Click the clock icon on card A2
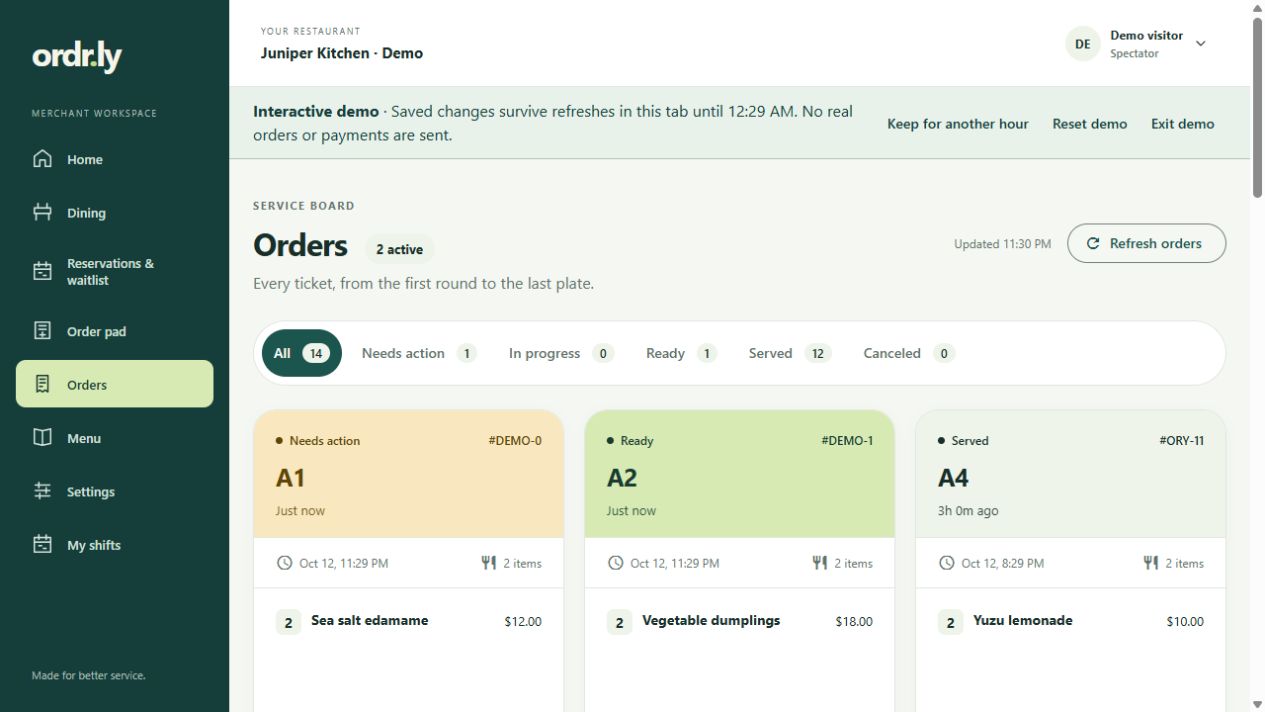The width and height of the screenshot is (1265, 712). click(616, 563)
